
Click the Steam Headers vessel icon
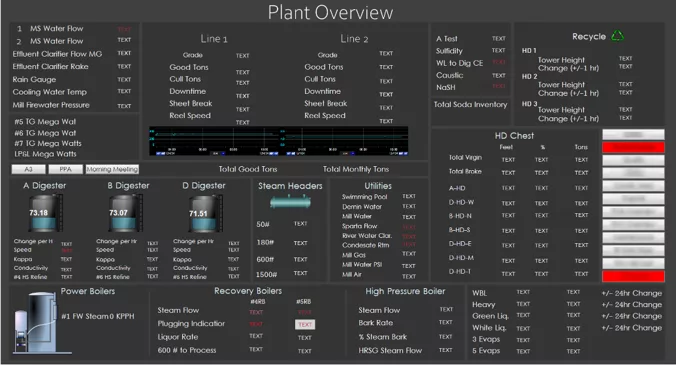coord(290,202)
